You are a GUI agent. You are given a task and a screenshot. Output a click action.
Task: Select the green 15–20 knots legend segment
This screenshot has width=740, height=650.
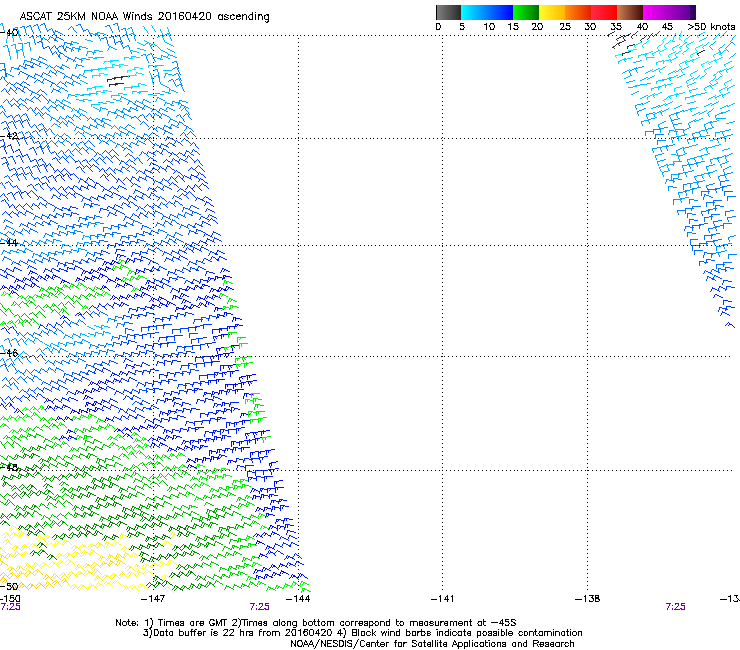click(526, 12)
